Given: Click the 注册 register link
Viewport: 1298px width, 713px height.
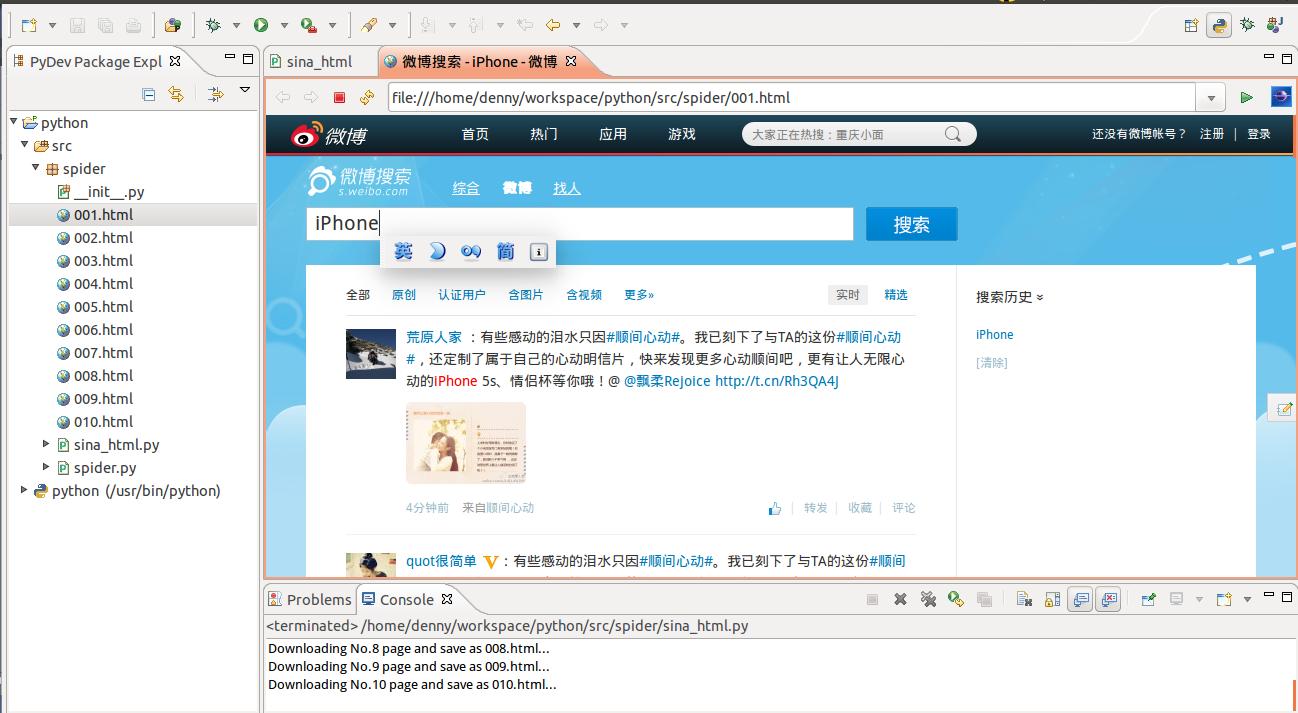Looking at the screenshot, I should click(x=1212, y=134).
